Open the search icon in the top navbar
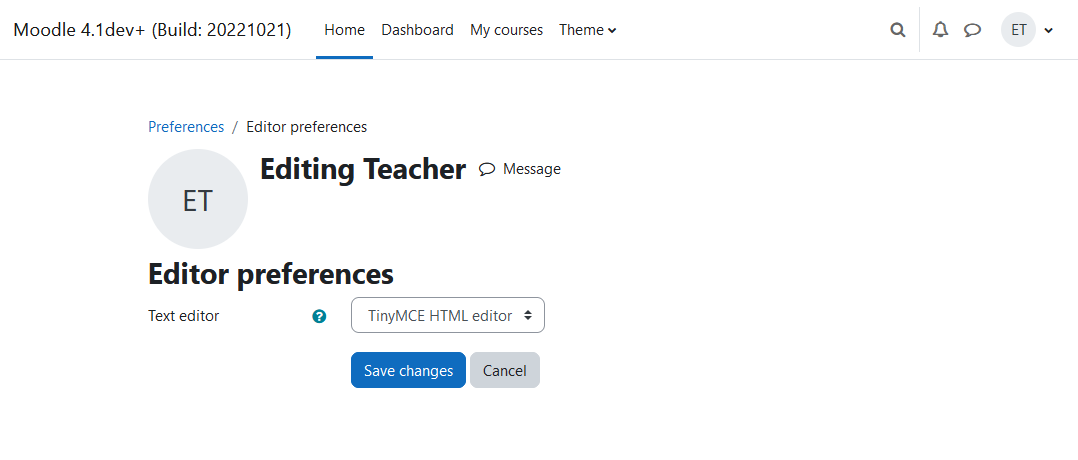 [x=897, y=30]
